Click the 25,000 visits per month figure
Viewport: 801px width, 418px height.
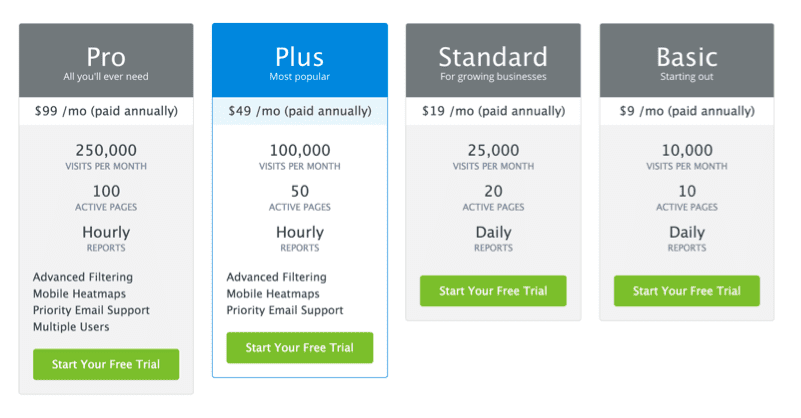(x=493, y=151)
